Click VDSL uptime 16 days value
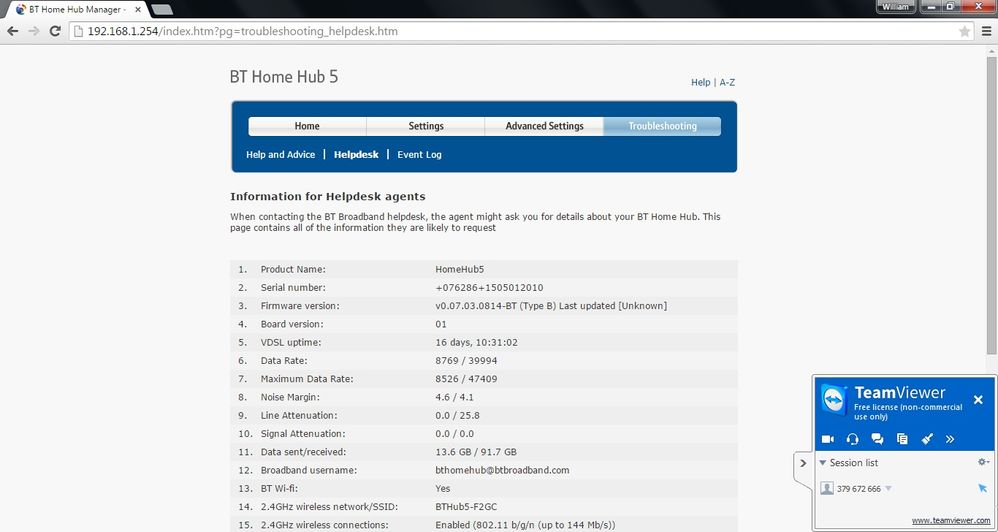The width and height of the screenshot is (998, 532). (x=476, y=342)
